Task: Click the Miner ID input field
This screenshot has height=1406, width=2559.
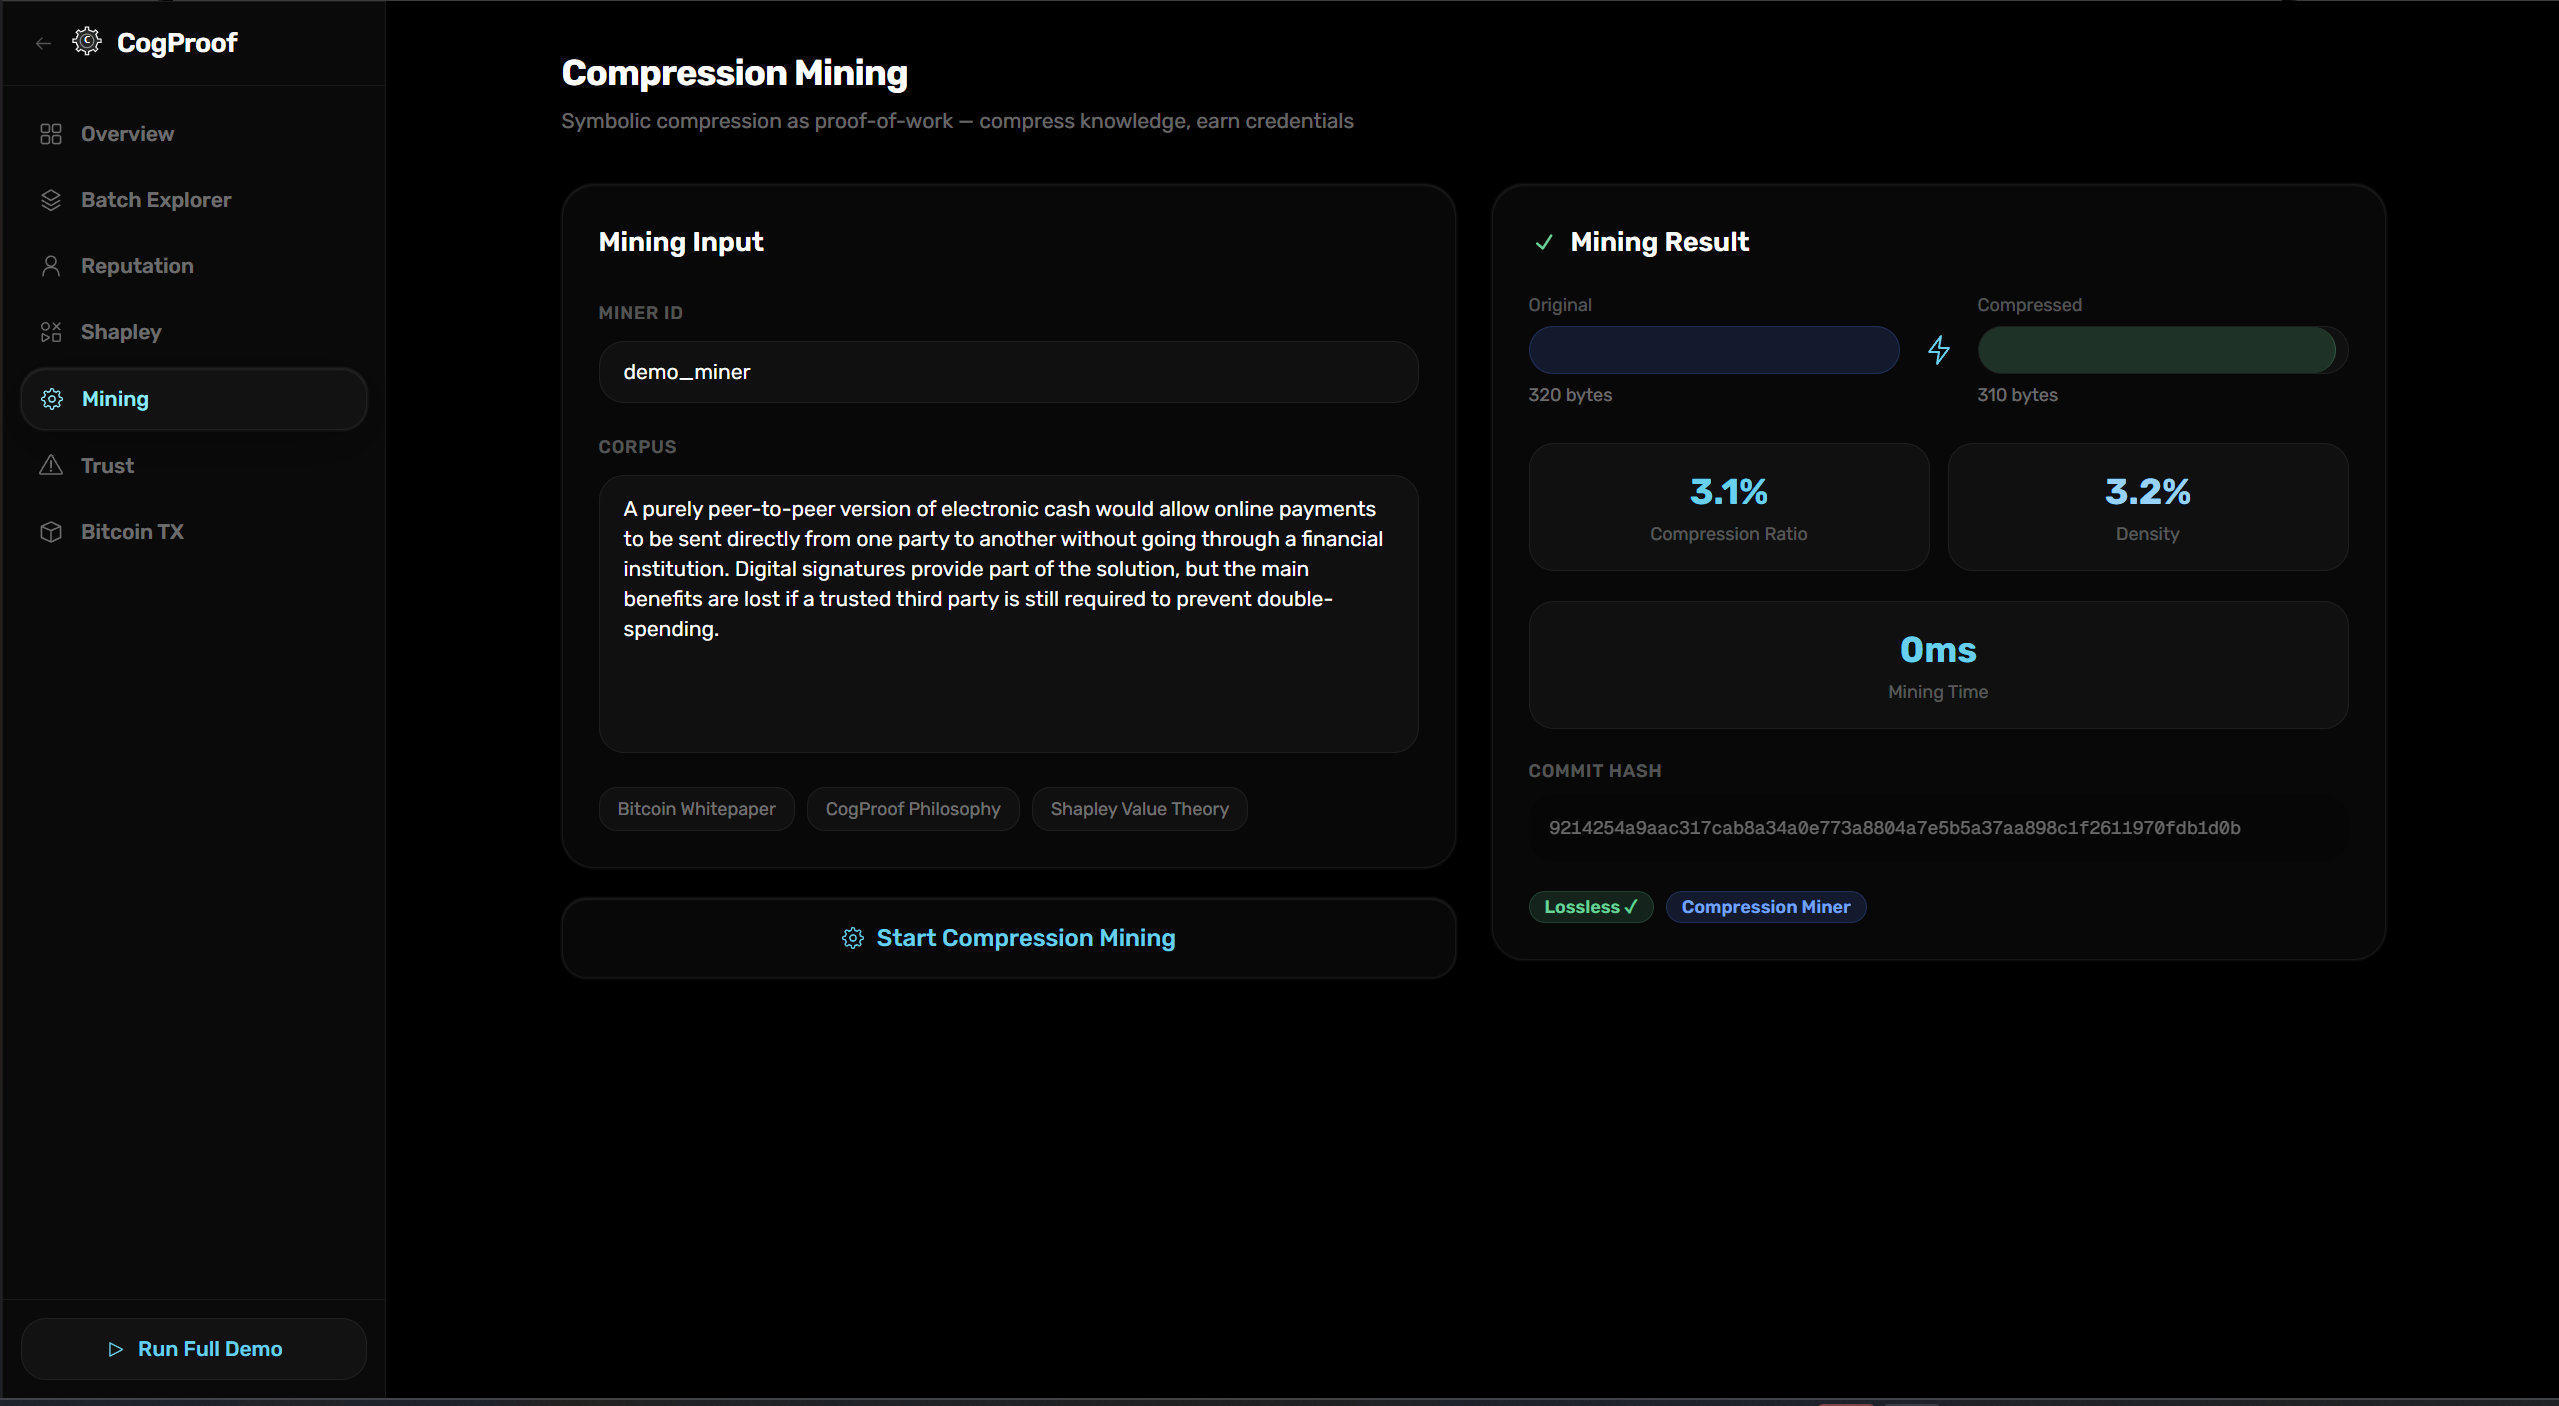Action: click(x=1008, y=372)
